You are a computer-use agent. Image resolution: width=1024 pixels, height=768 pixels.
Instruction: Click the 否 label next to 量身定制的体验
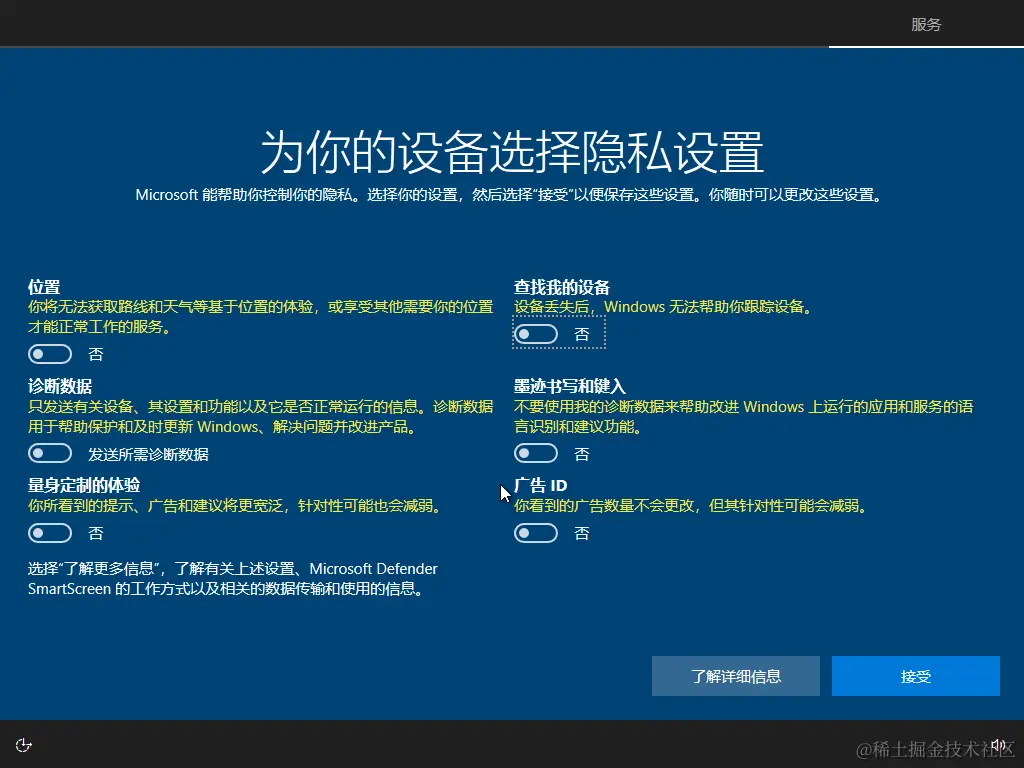pos(96,533)
